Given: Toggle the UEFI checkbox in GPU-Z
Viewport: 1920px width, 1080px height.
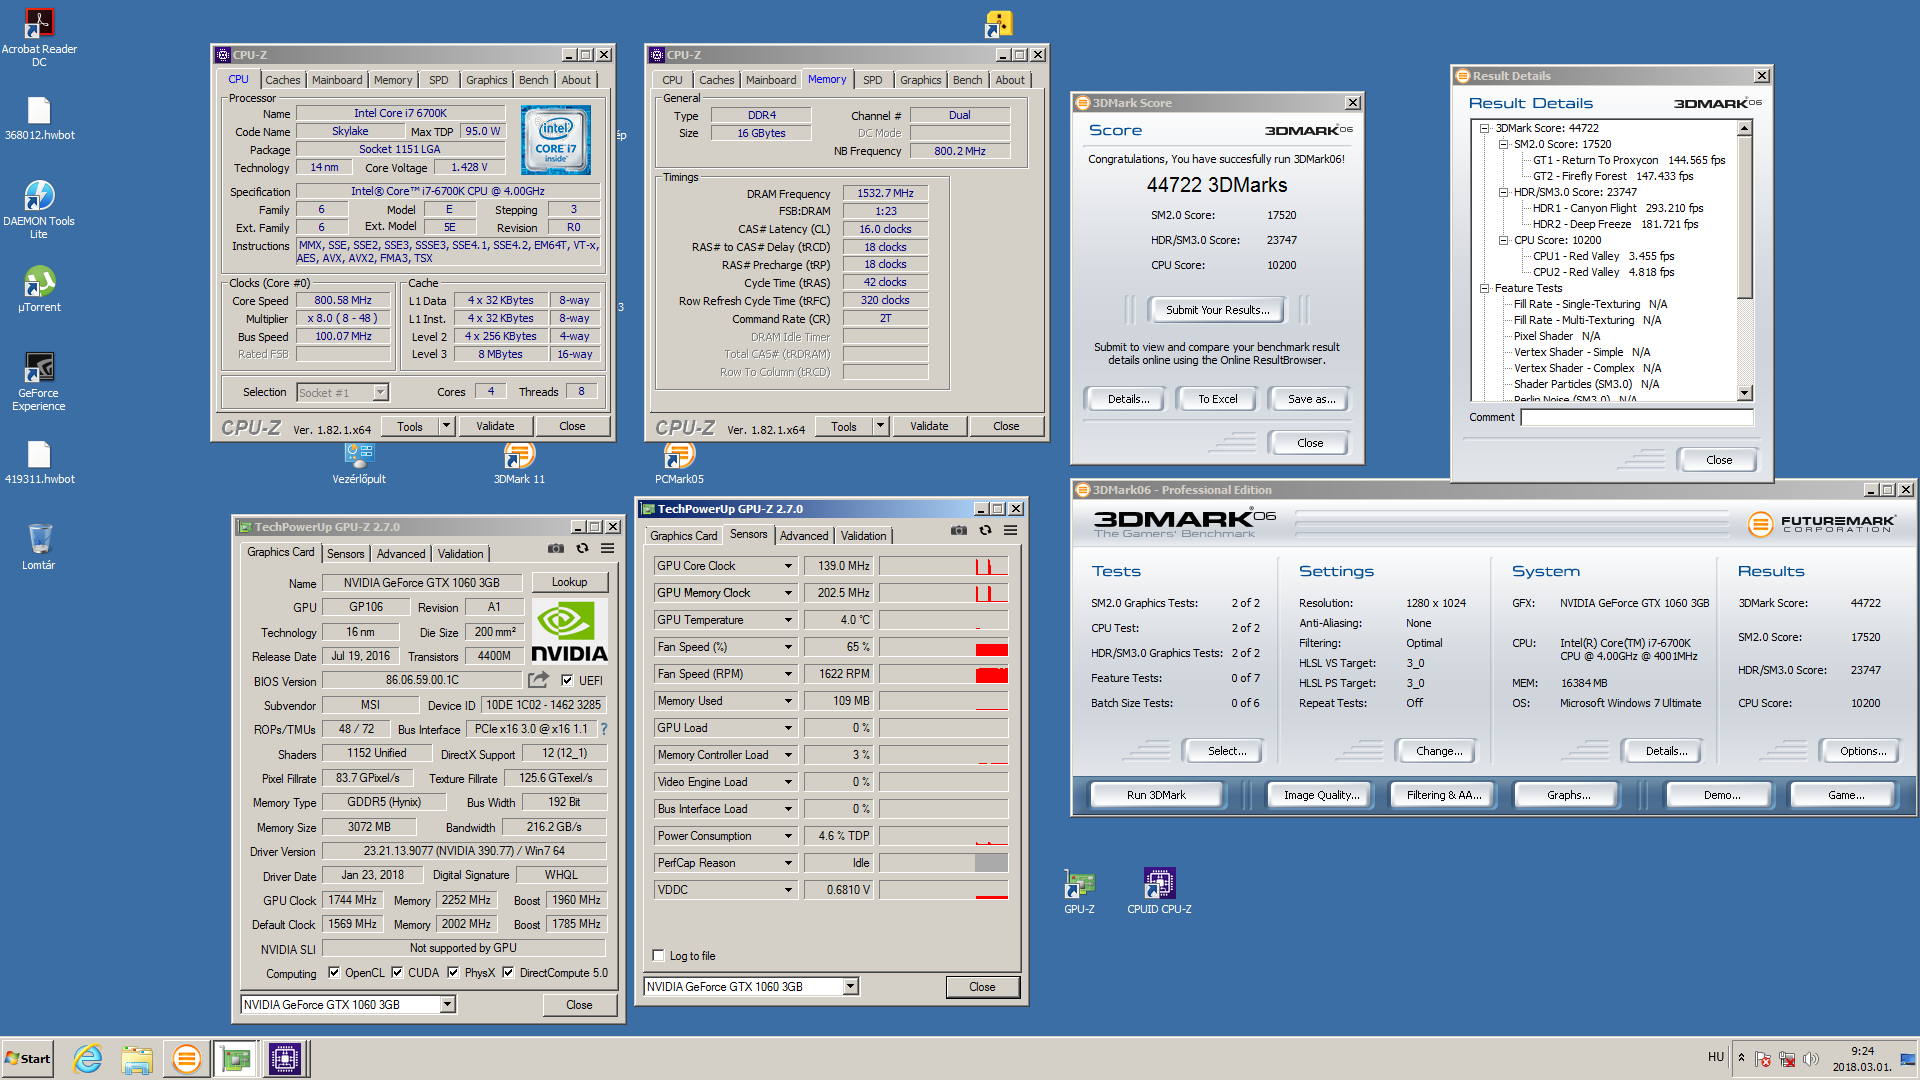Looking at the screenshot, I should (x=567, y=680).
